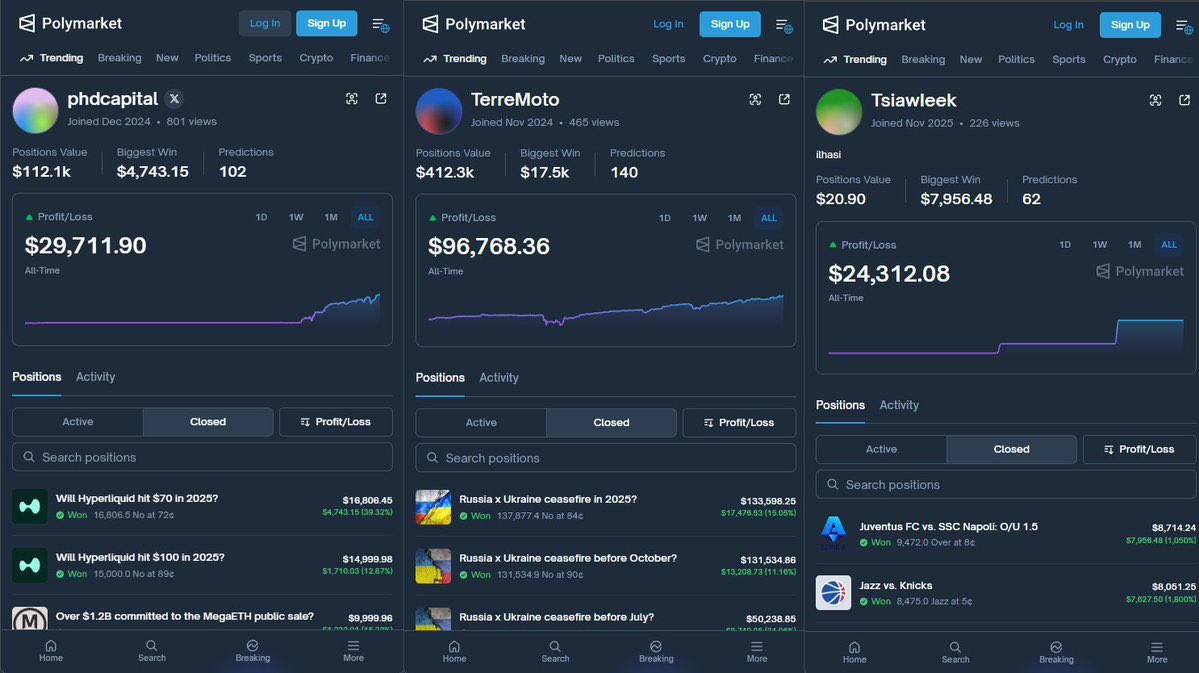Click scan icon on phdcapital profile
Image resolution: width=1199 pixels, height=673 pixels.
pyautogui.click(x=352, y=99)
